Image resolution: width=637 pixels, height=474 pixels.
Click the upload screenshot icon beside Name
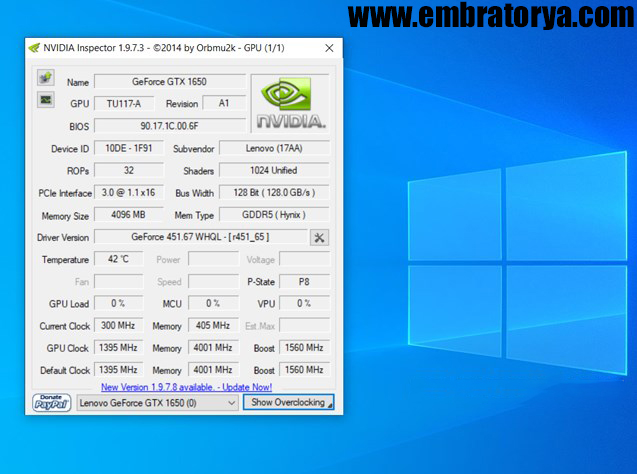[46, 77]
